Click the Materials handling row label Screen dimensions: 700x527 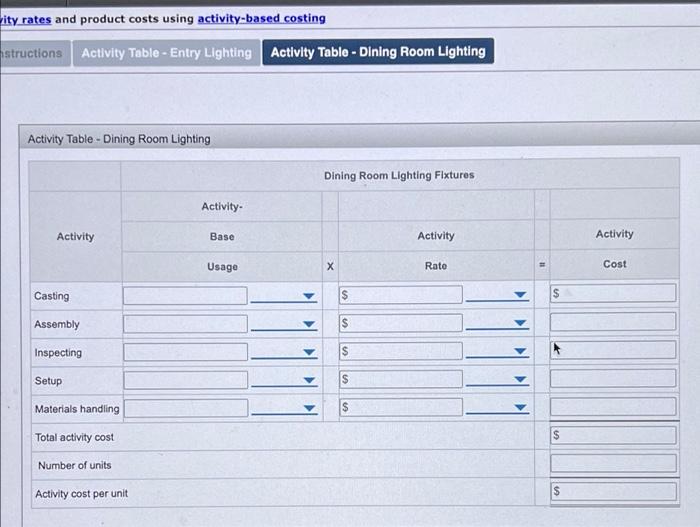tap(77, 409)
